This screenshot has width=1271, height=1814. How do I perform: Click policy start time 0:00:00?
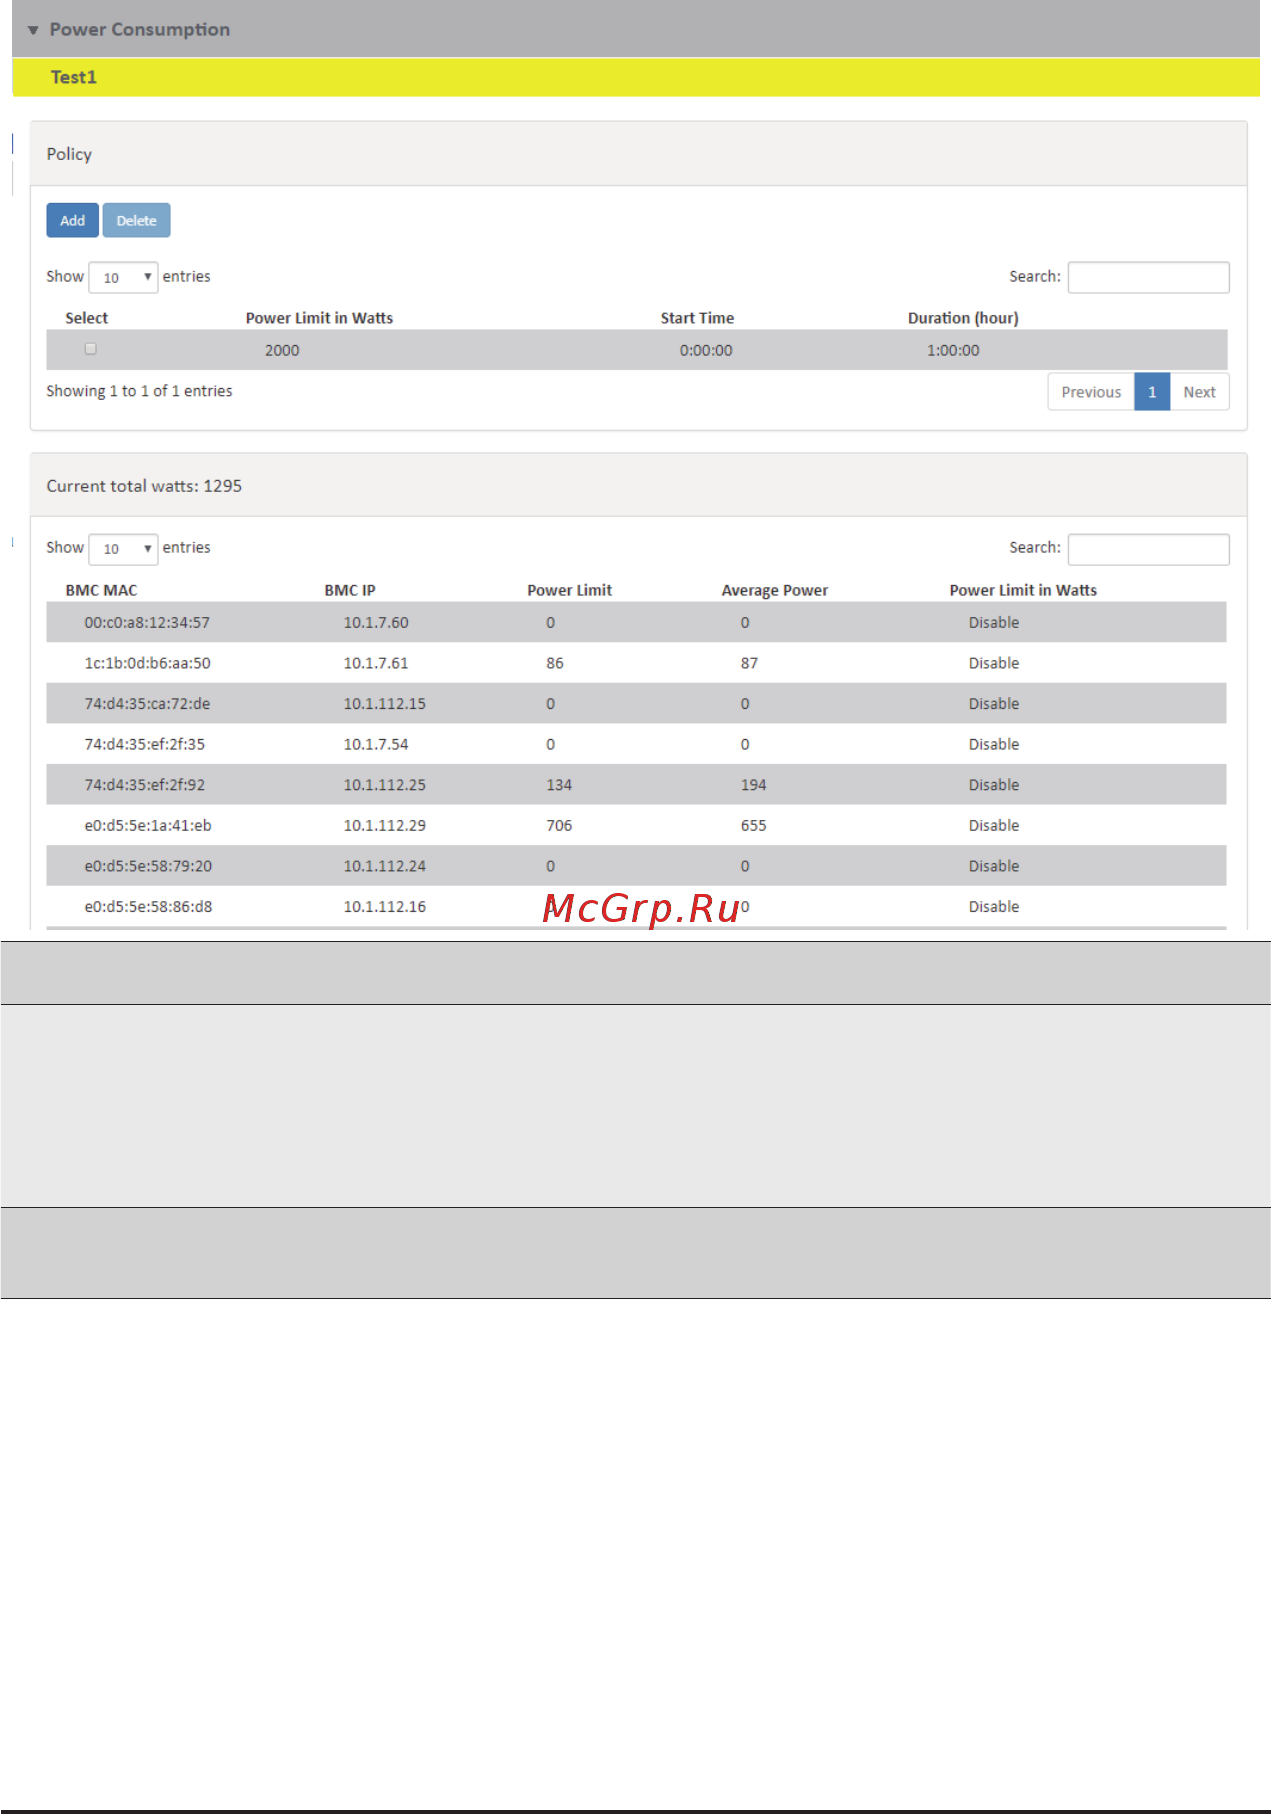tap(706, 350)
